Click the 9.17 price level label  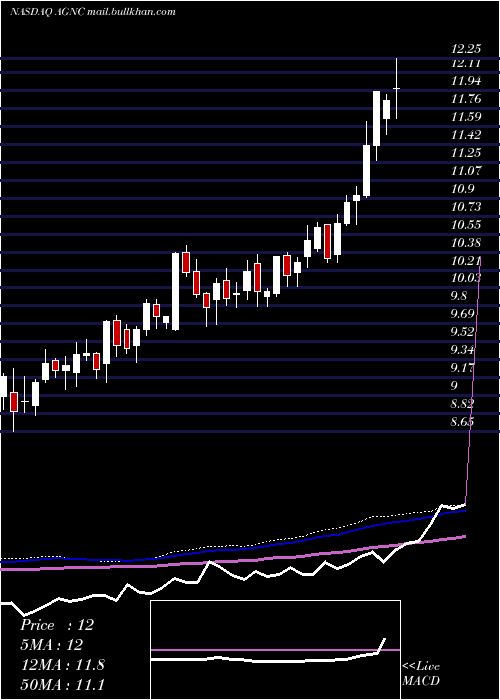tap(462, 368)
